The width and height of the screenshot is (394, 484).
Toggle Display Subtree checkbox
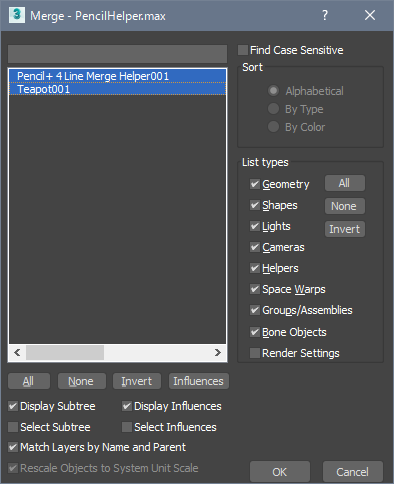(13, 406)
